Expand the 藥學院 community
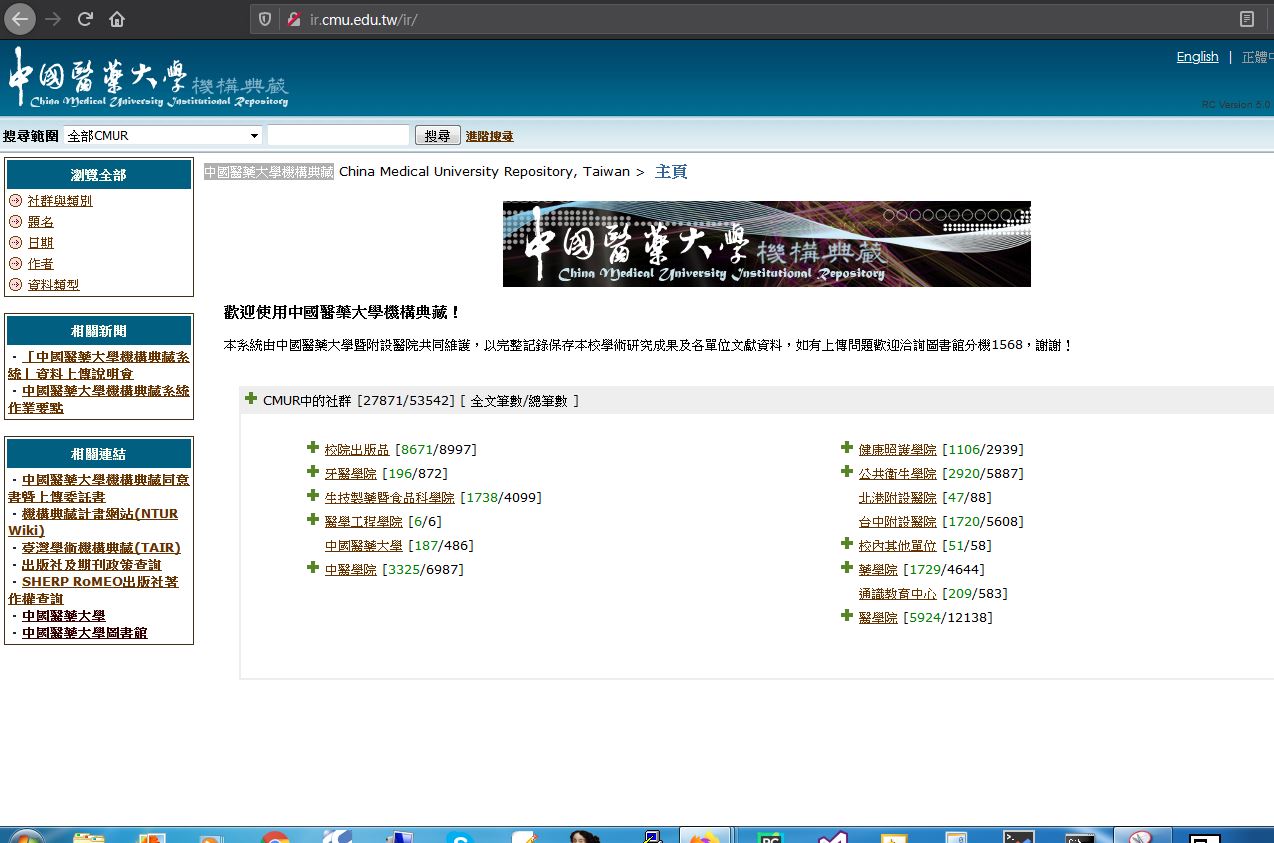1274x843 pixels. click(x=847, y=568)
